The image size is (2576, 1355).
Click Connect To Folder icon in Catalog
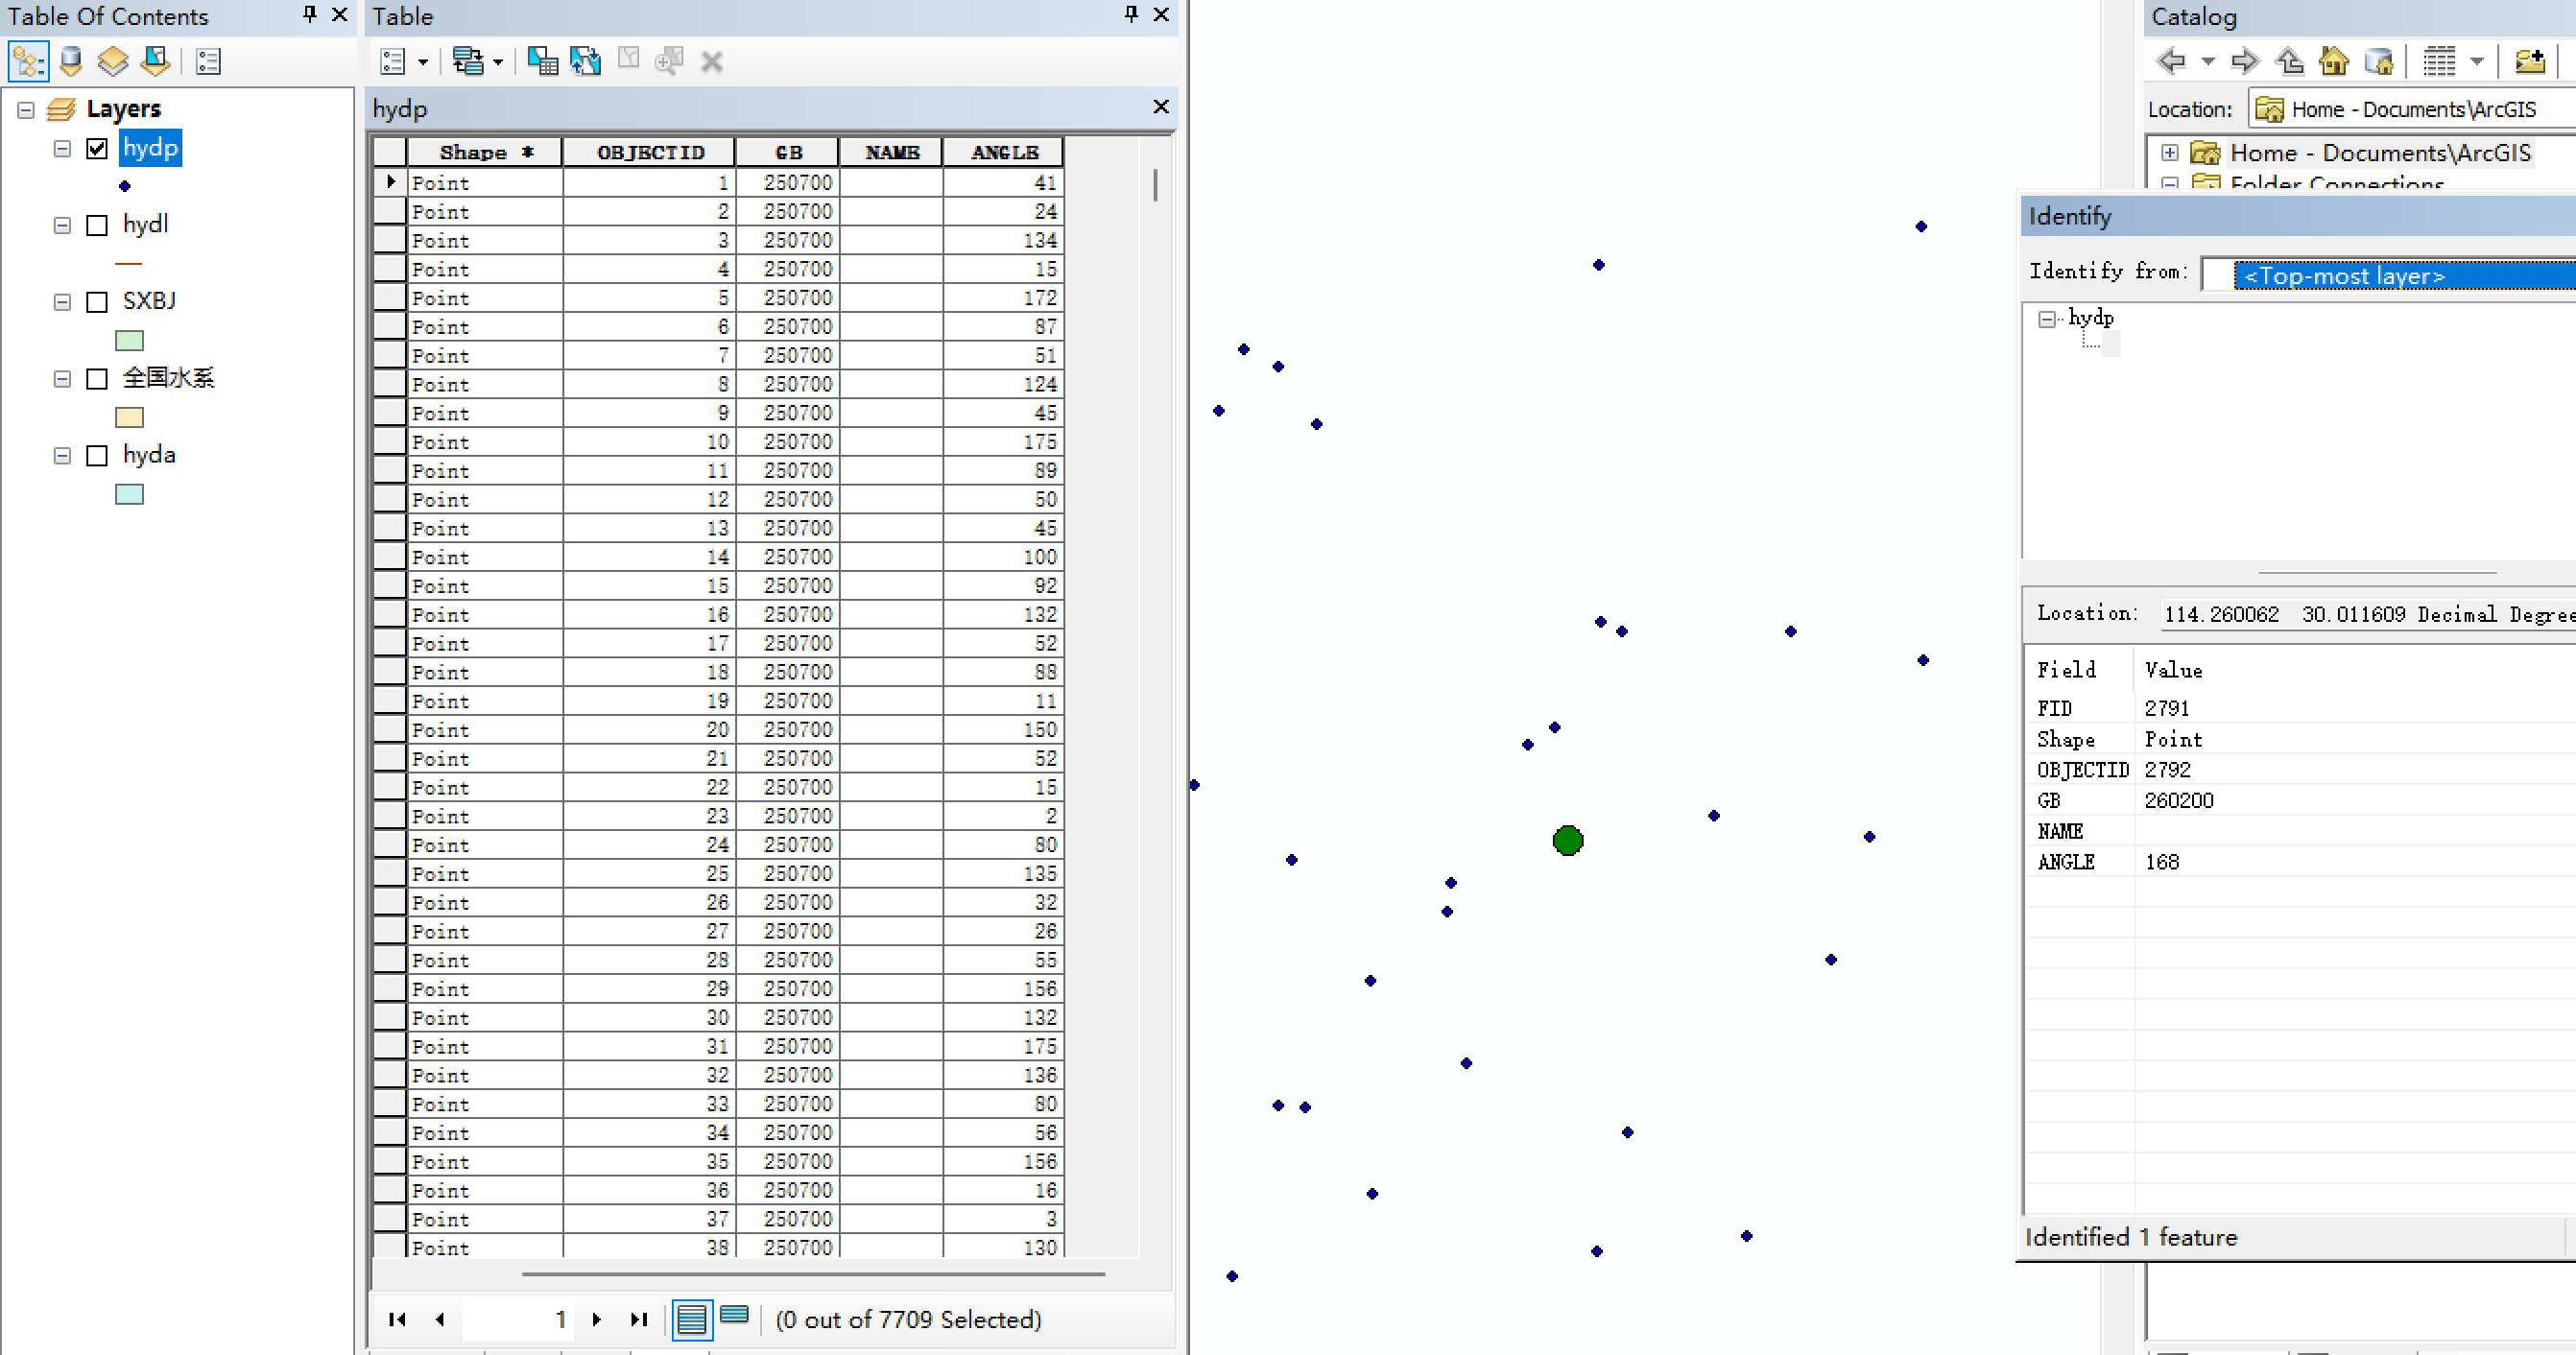(2529, 61)
